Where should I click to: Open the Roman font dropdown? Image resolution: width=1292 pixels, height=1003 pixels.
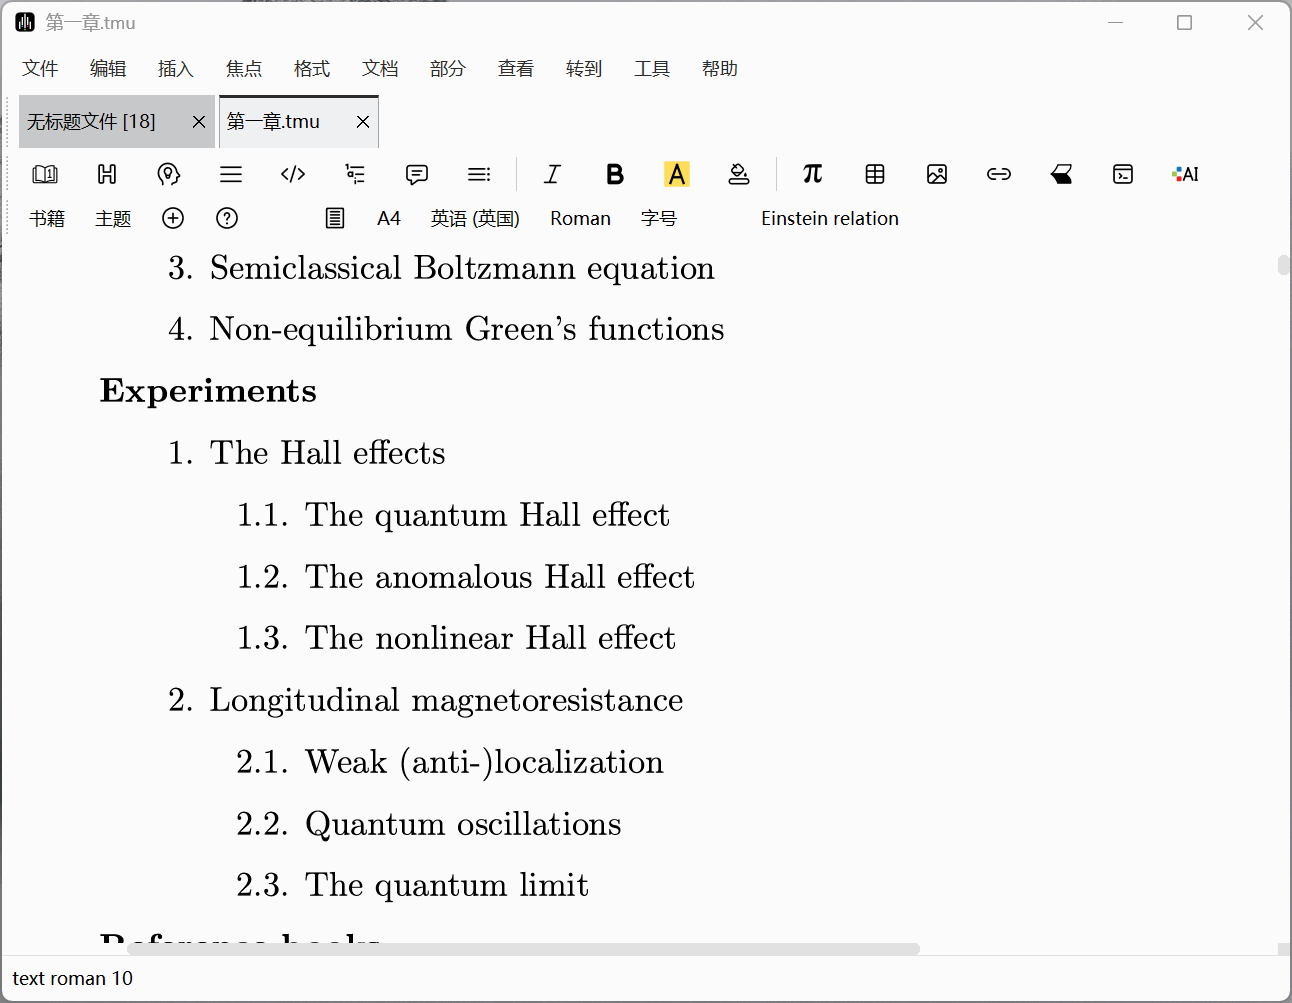pyautogui.click(x=580, y=218)
